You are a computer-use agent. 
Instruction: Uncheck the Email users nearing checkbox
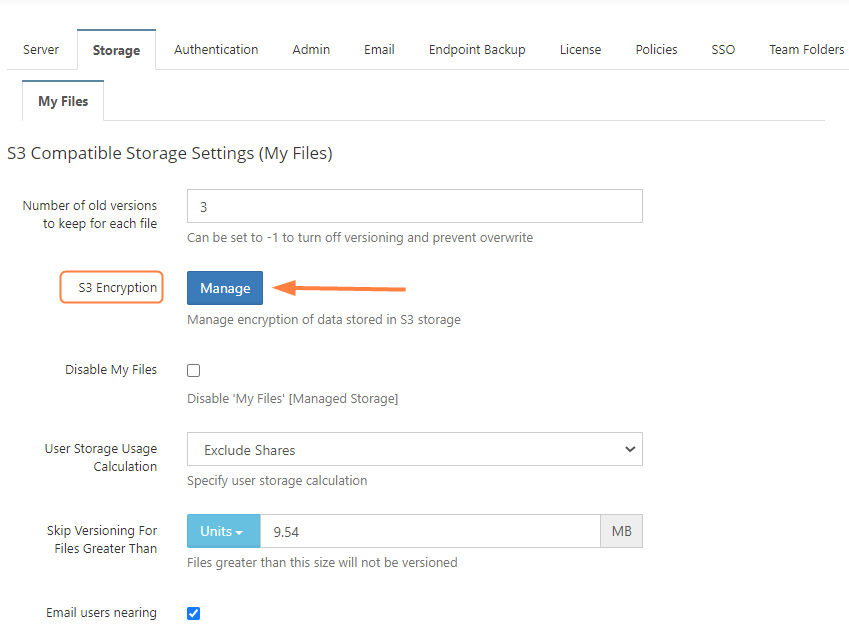coord(193,613)
